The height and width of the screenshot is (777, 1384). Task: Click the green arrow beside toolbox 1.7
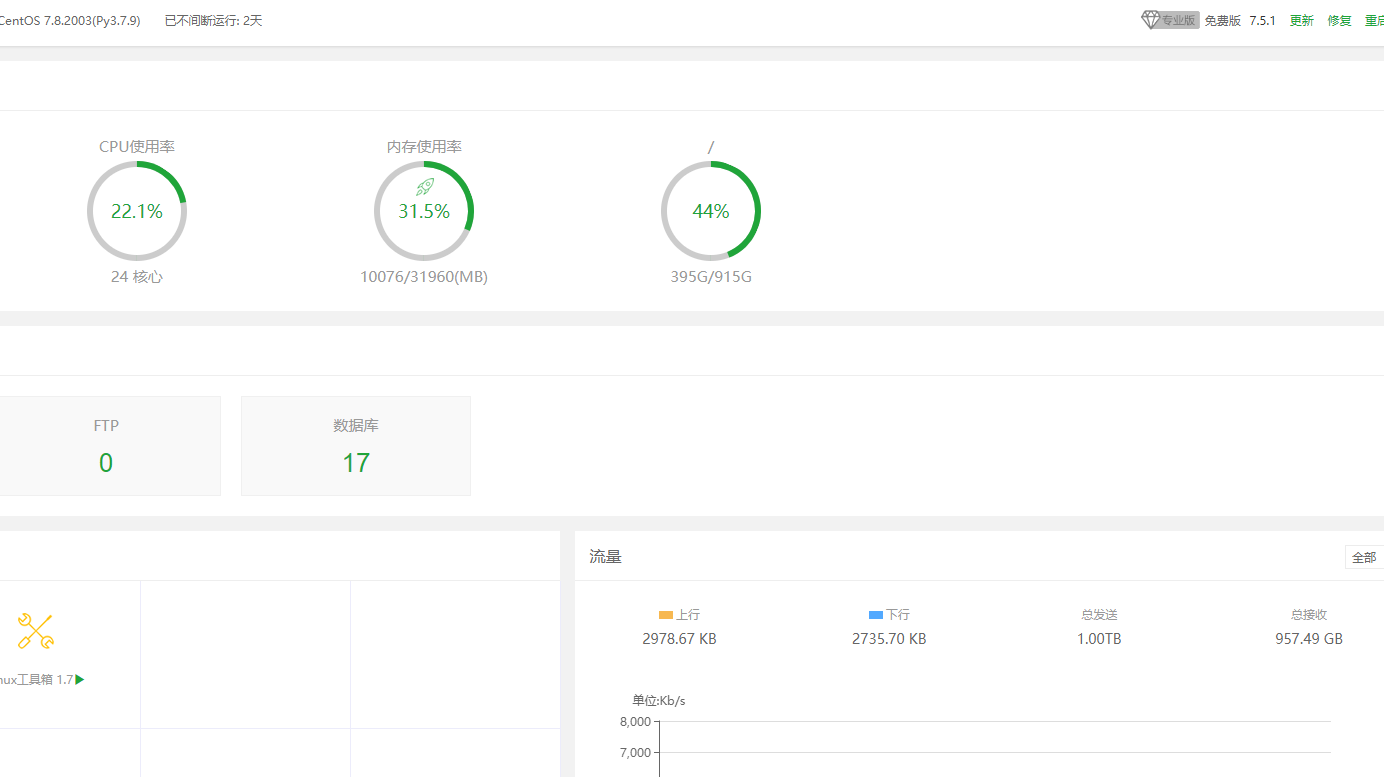click(80, 680)
